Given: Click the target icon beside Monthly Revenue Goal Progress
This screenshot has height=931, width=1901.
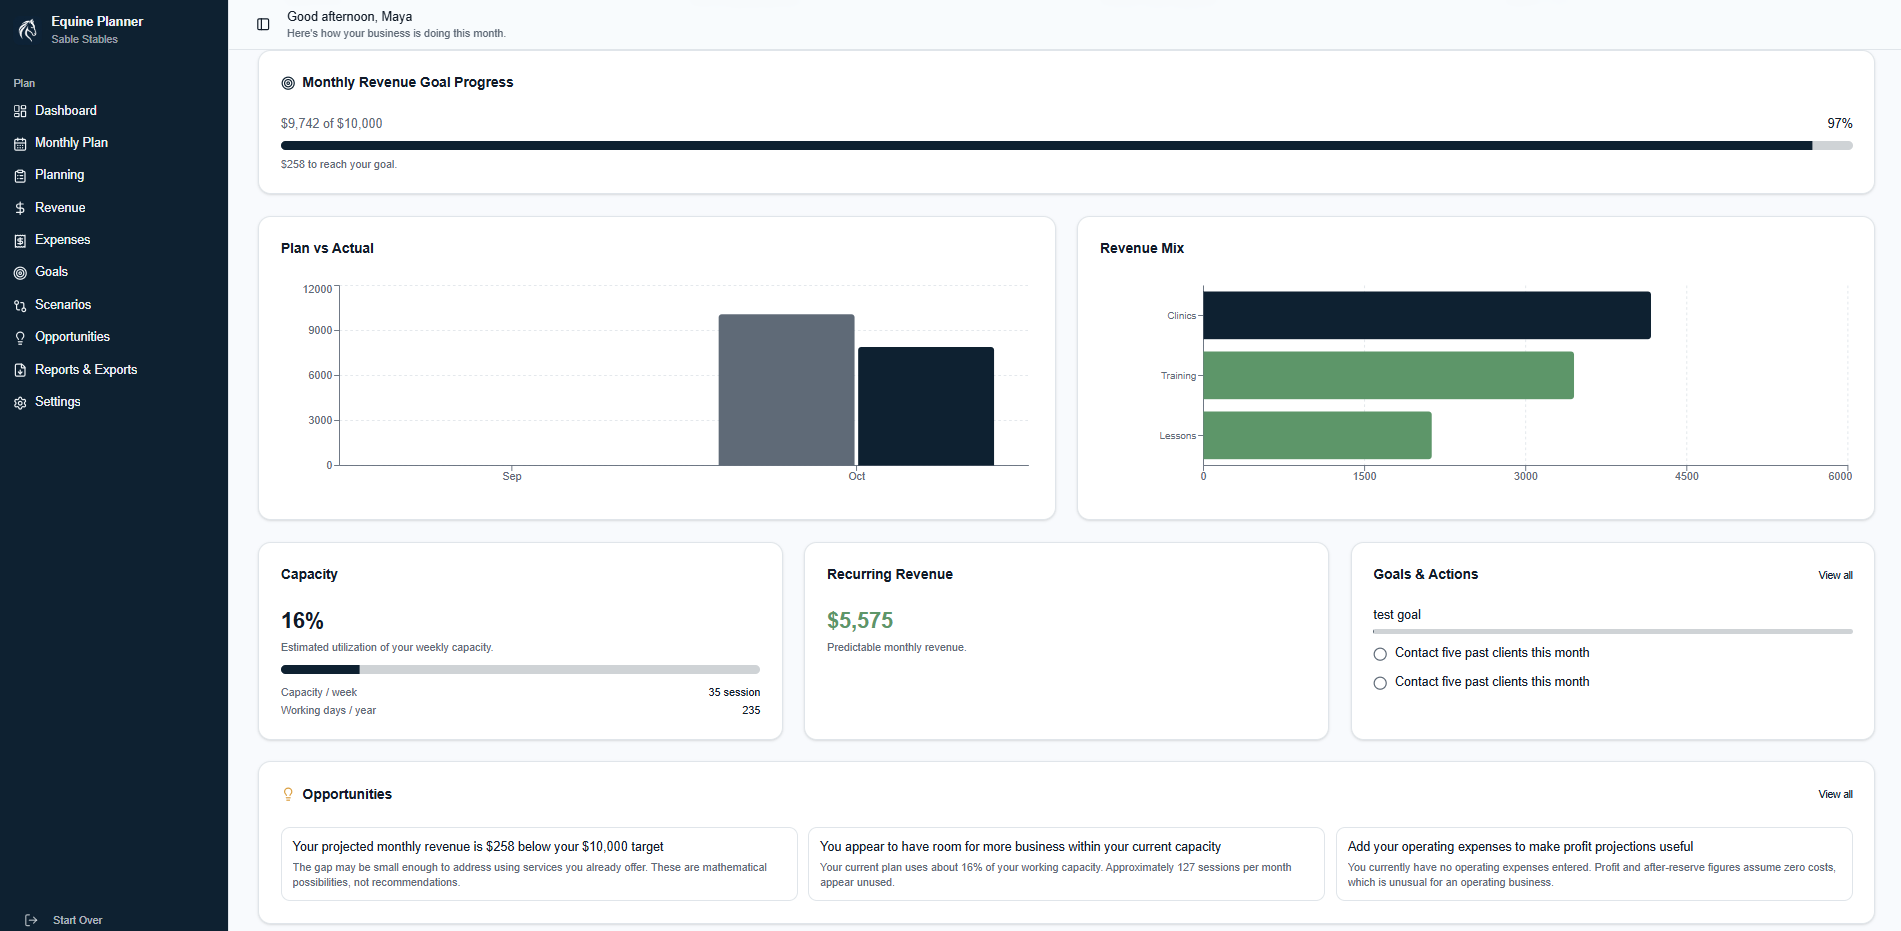Looking at the screenshot, I should pos(288,83).
